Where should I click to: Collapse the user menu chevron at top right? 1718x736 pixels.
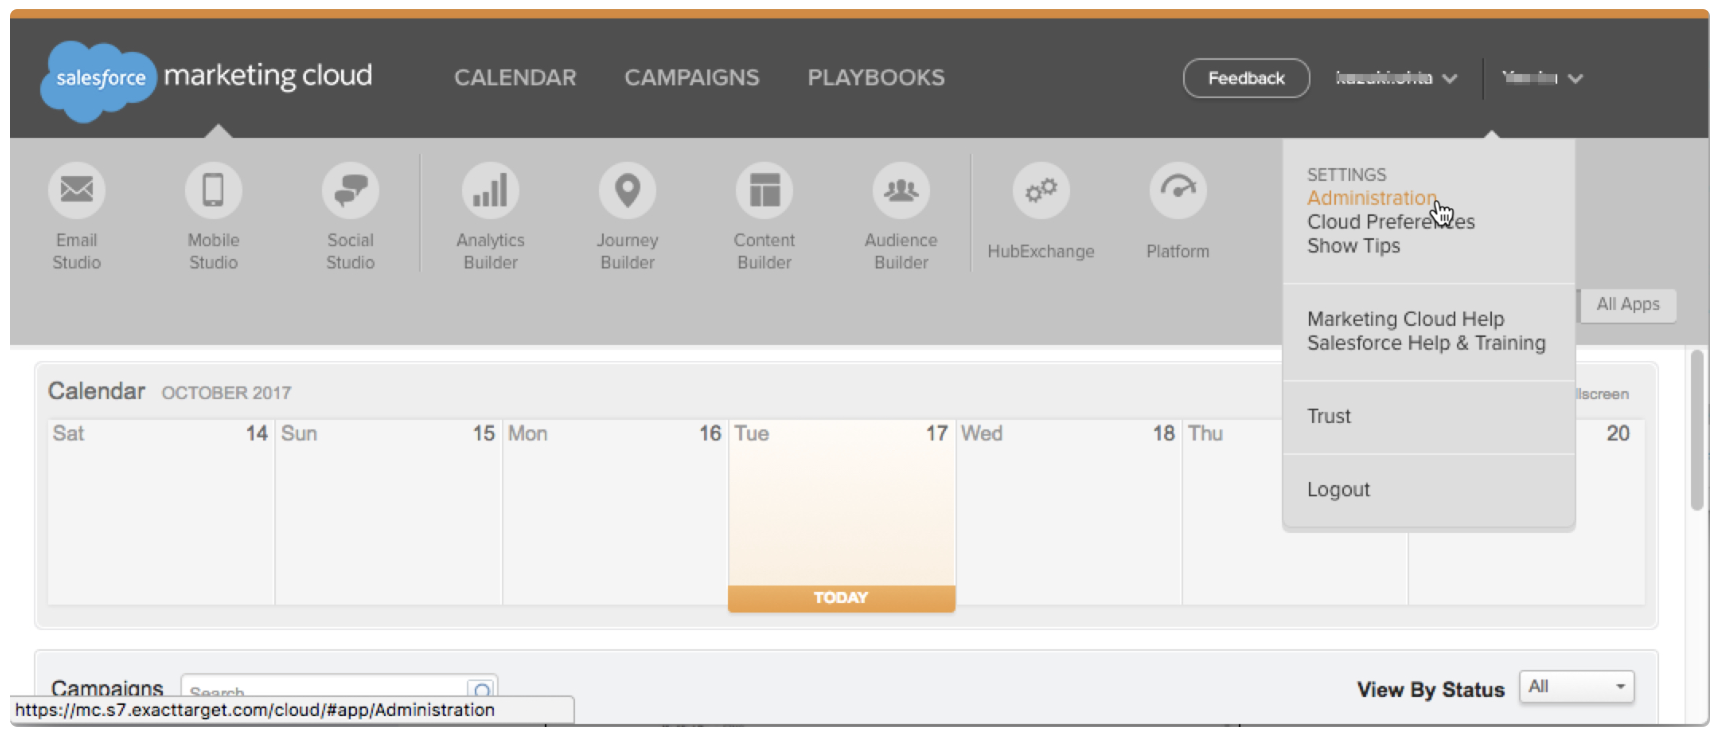pos(1574,78)
